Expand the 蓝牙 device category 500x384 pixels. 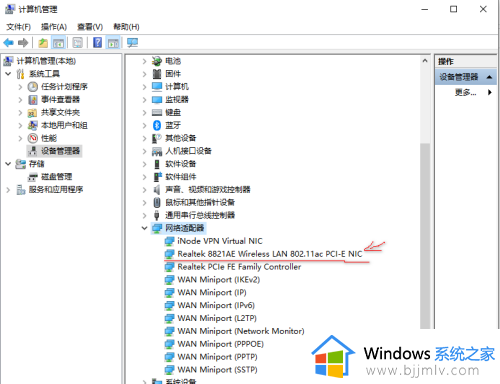tap(144, 126)
